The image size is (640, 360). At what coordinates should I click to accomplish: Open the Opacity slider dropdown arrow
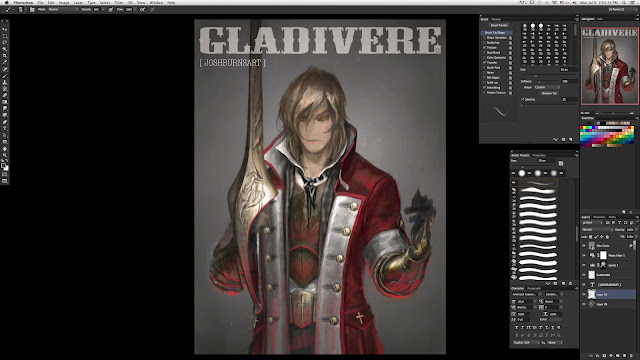pos(104,9)
